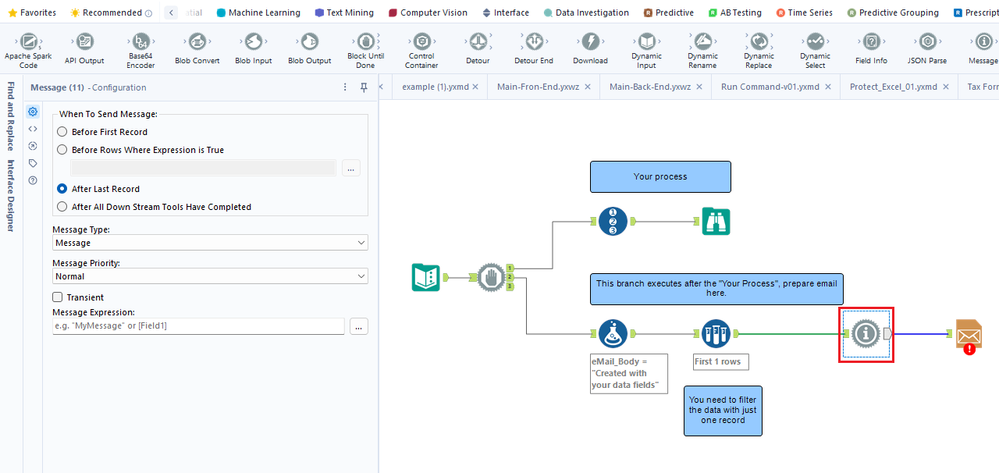Open the configuration gear tab
This screenshot has width=999, height=473.
(33, 112)
